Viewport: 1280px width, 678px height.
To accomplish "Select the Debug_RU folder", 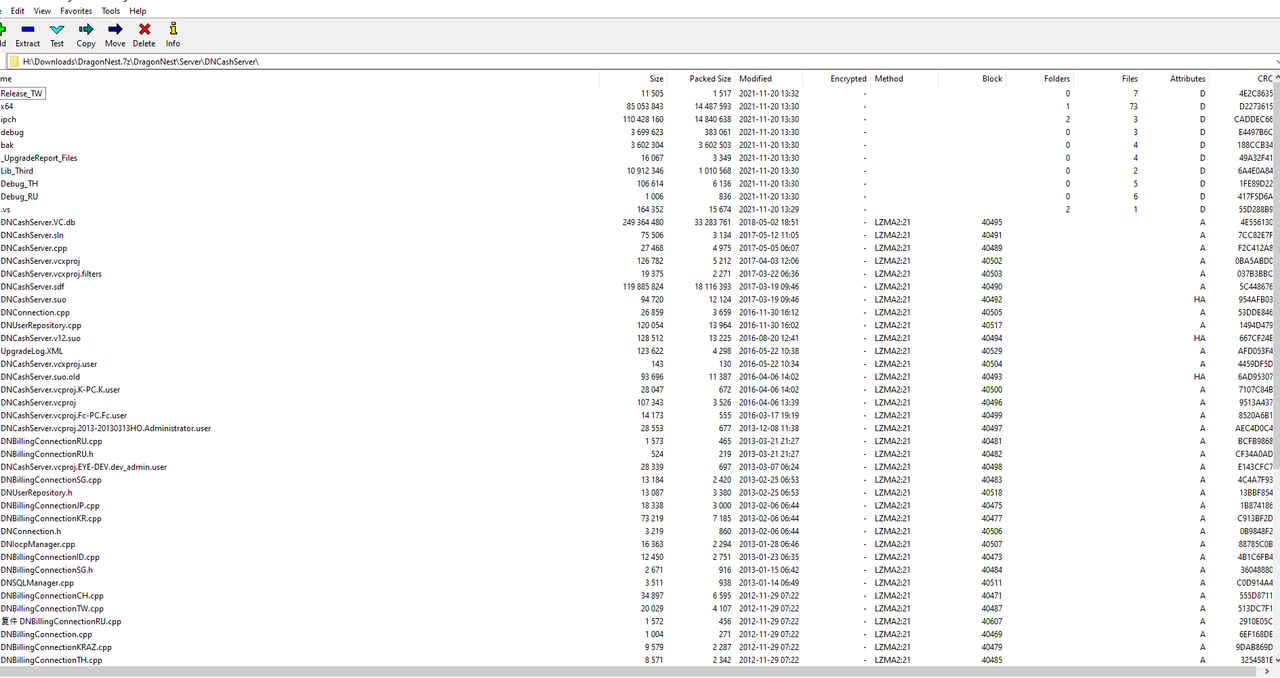I will (20, 196).
